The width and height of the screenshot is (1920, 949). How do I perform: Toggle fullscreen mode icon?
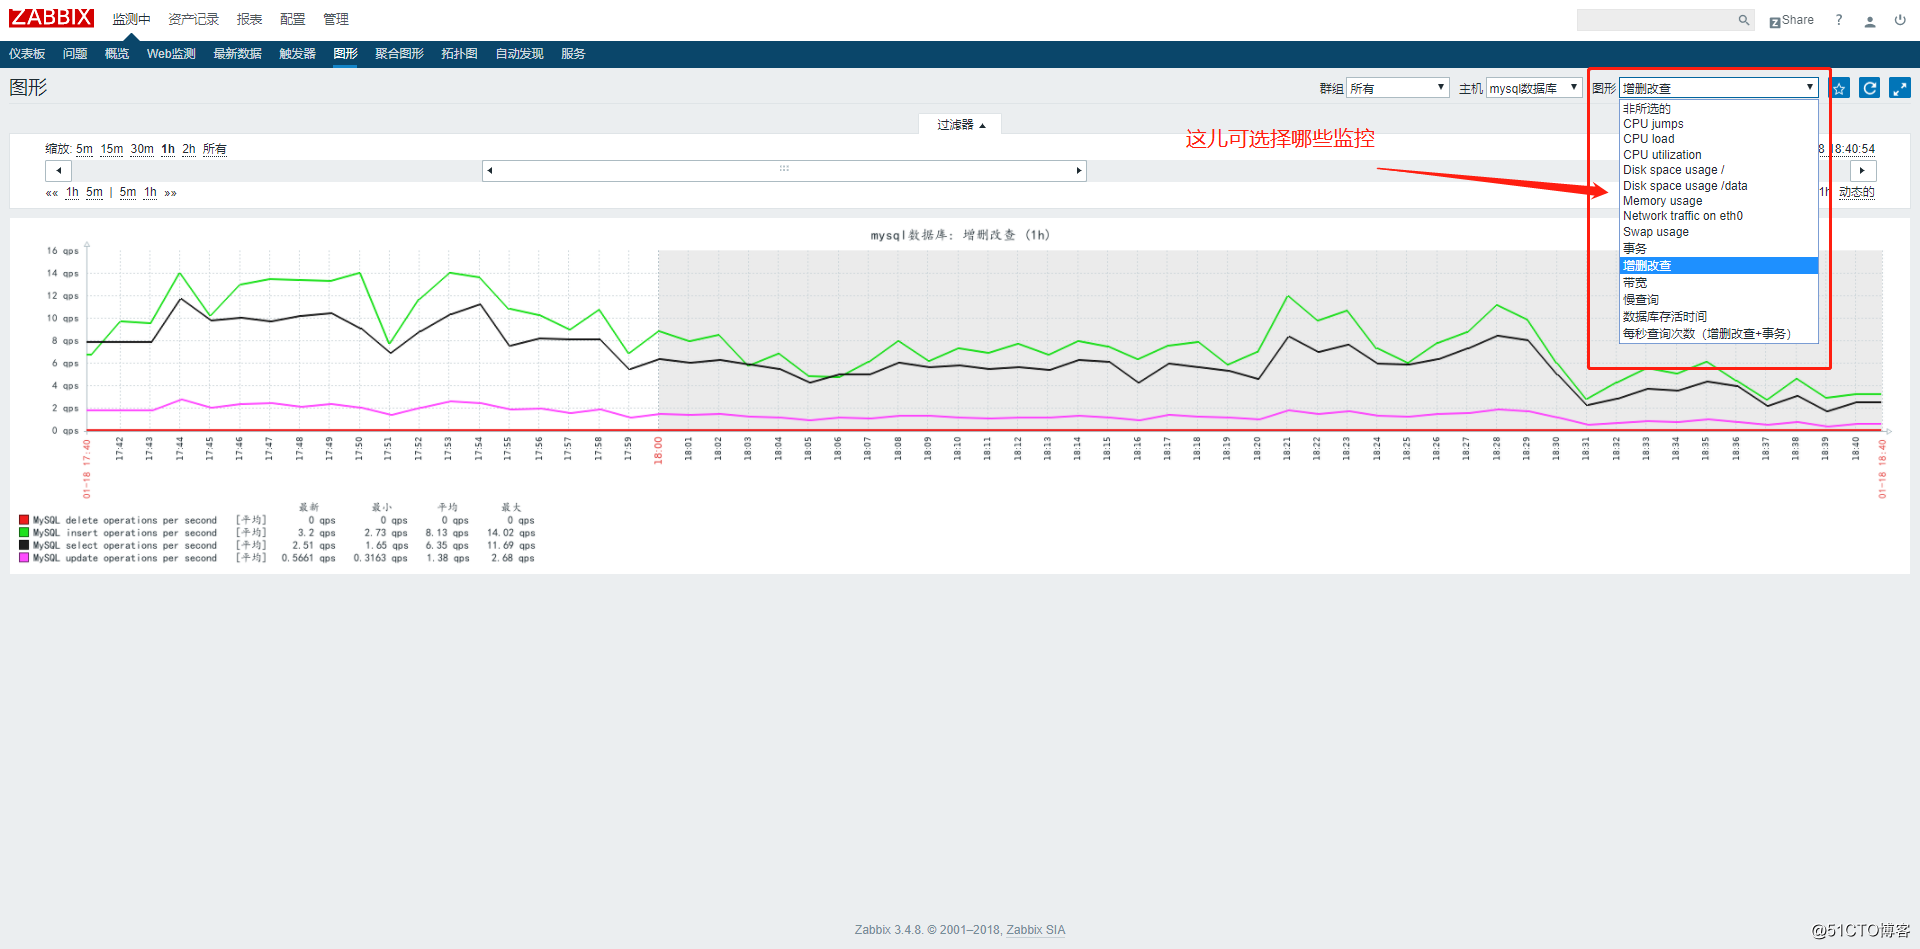coord(1900,88)
